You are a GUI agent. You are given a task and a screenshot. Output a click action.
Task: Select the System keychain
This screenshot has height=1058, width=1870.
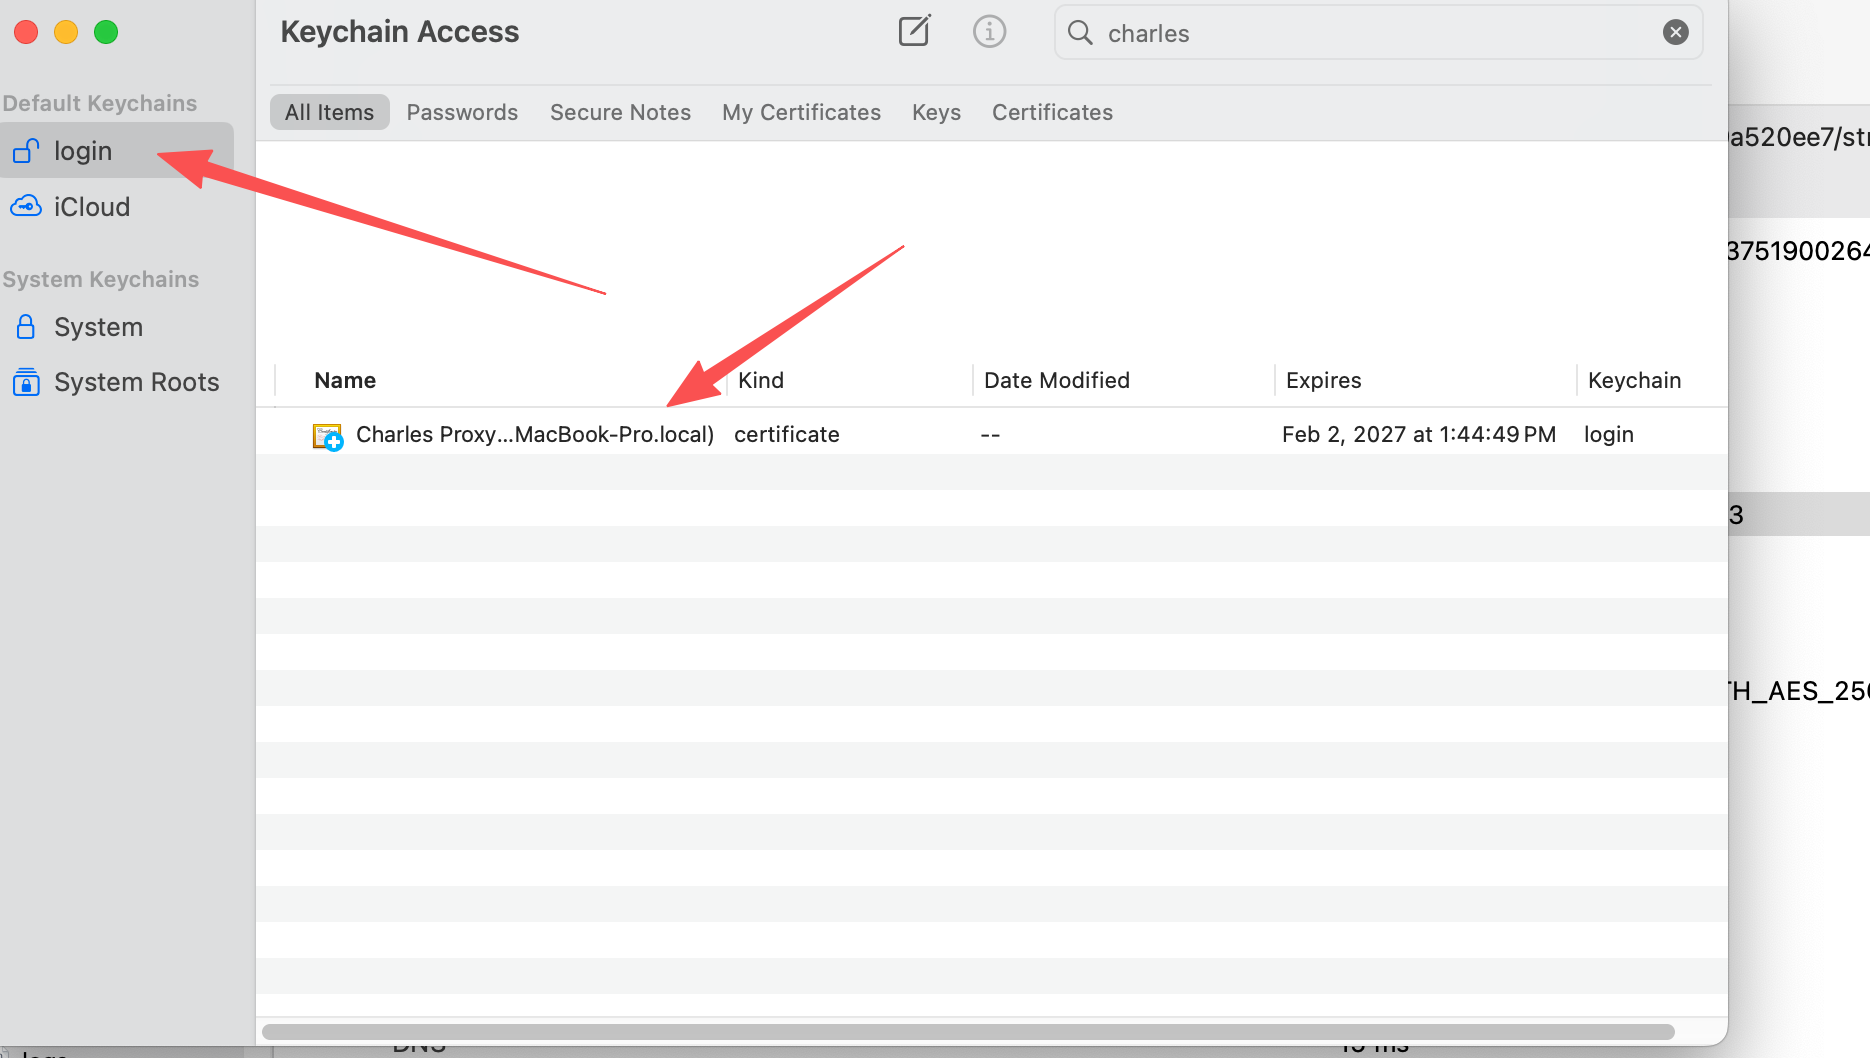point(117,327)
